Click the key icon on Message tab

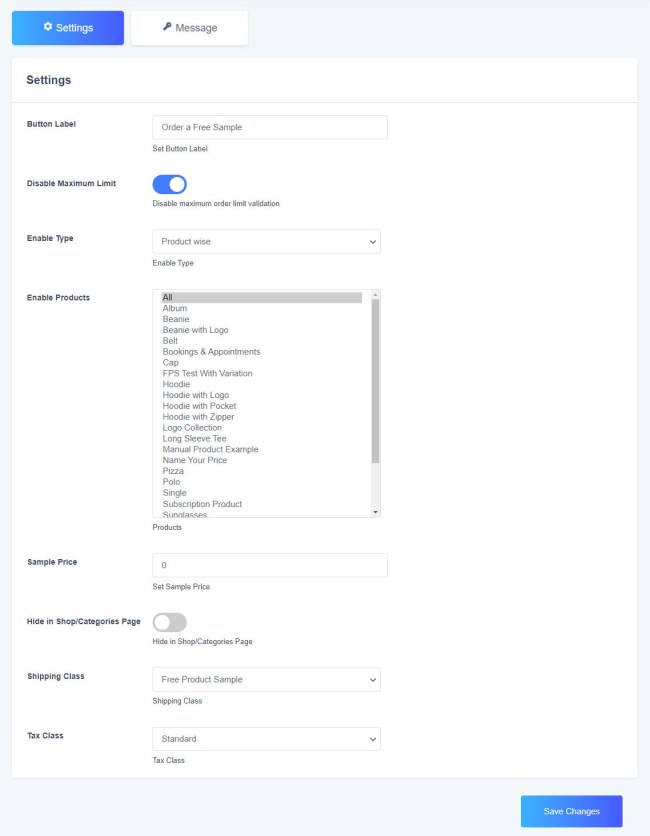167,27
